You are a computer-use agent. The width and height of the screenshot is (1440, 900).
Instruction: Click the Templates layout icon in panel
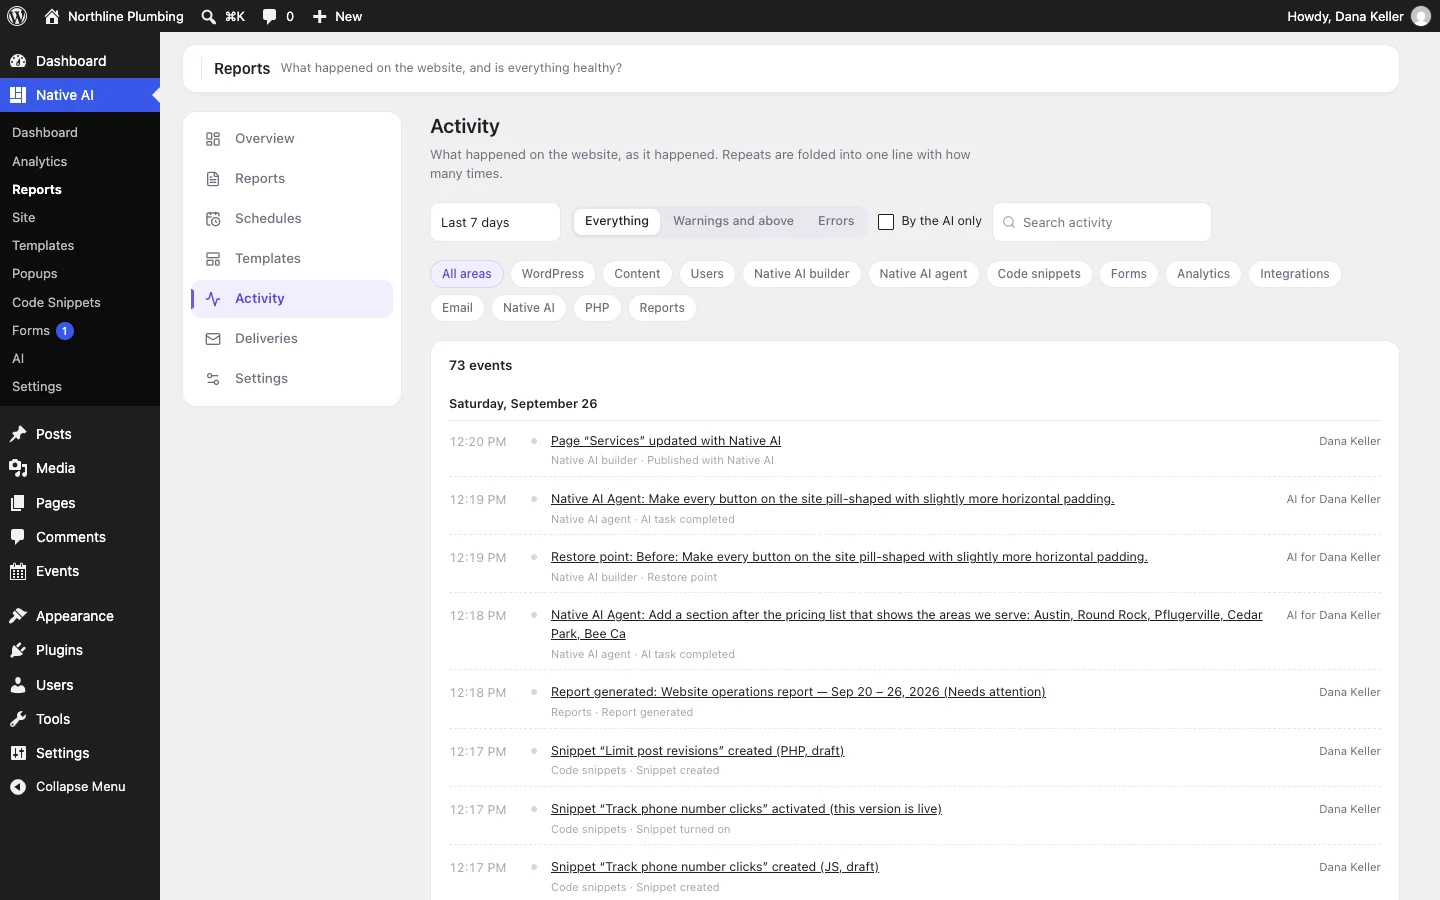click(213, 259)
